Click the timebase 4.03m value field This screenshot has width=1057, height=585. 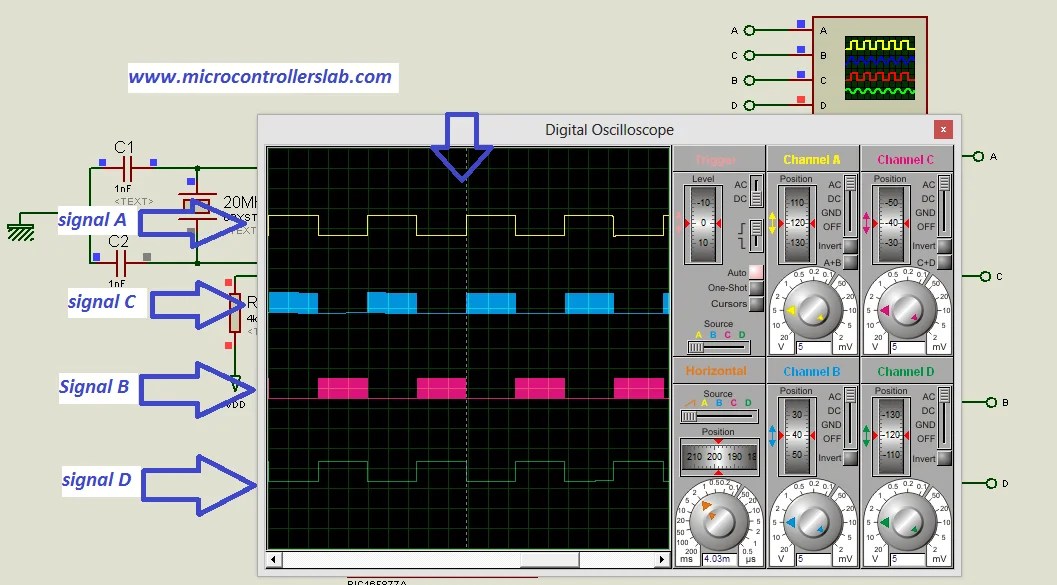[719, 559]
